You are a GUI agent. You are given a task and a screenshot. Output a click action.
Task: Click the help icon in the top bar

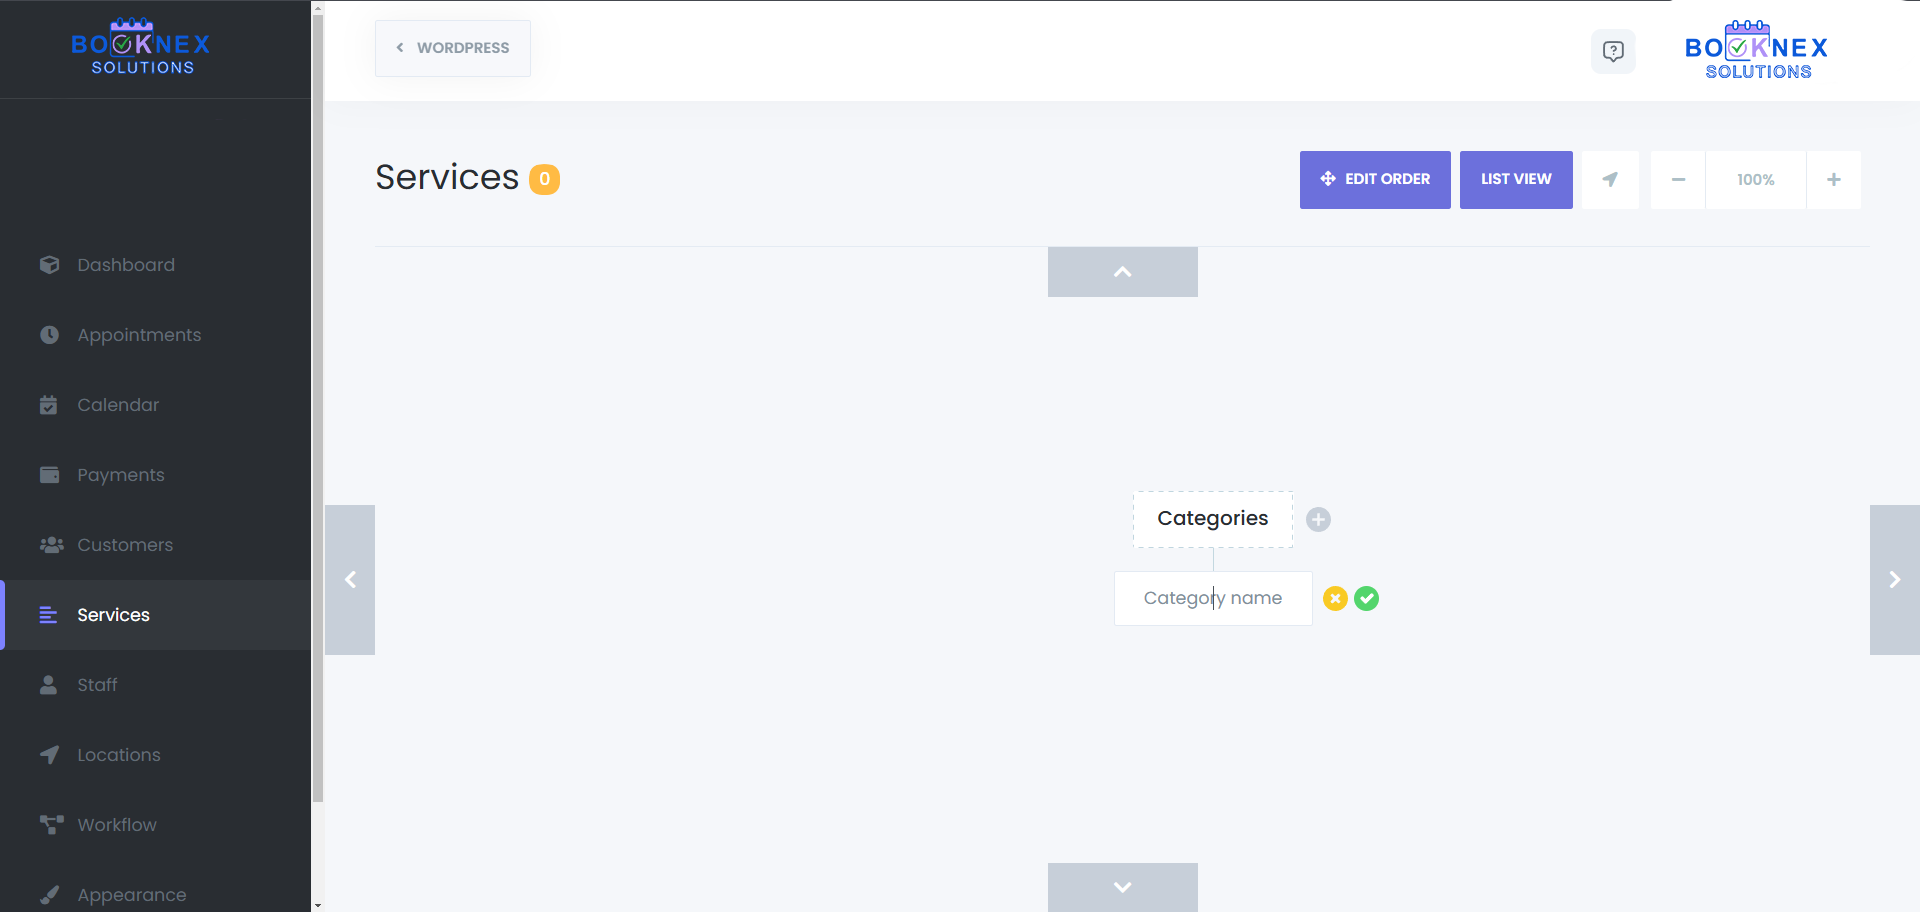coord(1613,51)
